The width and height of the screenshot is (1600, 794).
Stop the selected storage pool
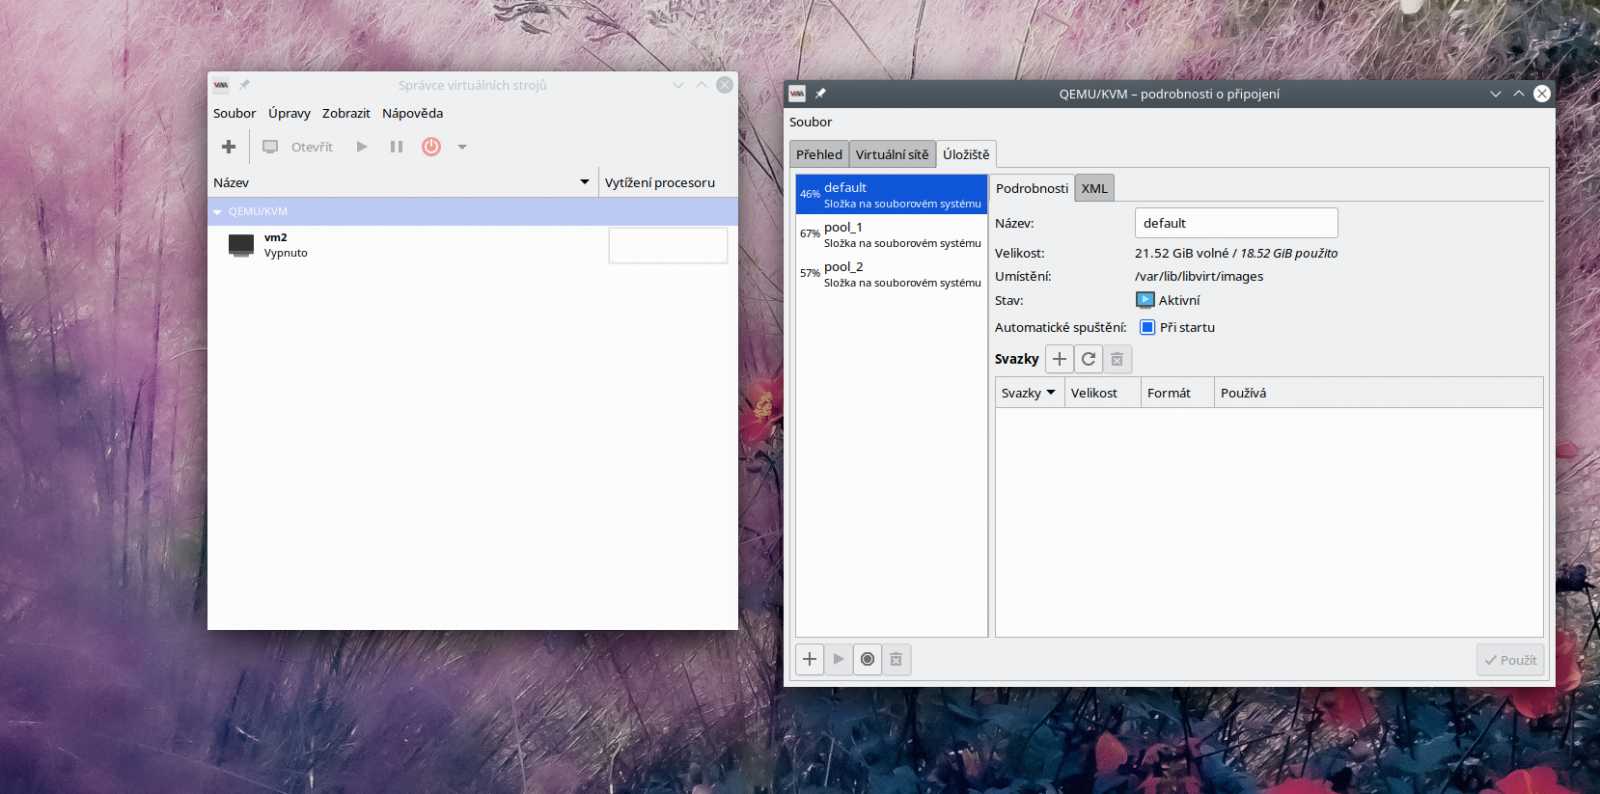coord(867,659)
